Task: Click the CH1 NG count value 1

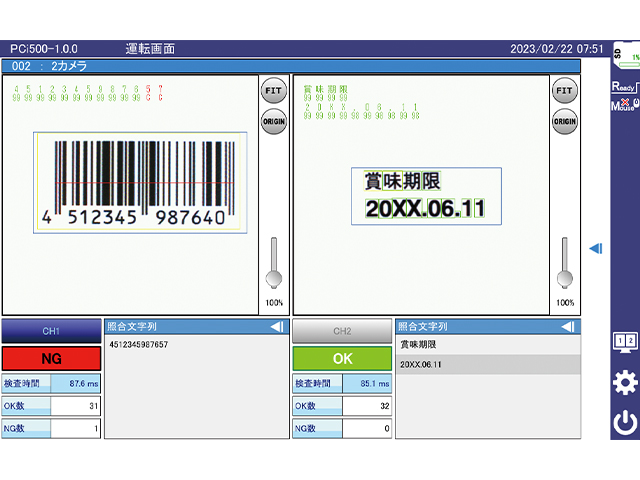Action: point(76,429)
